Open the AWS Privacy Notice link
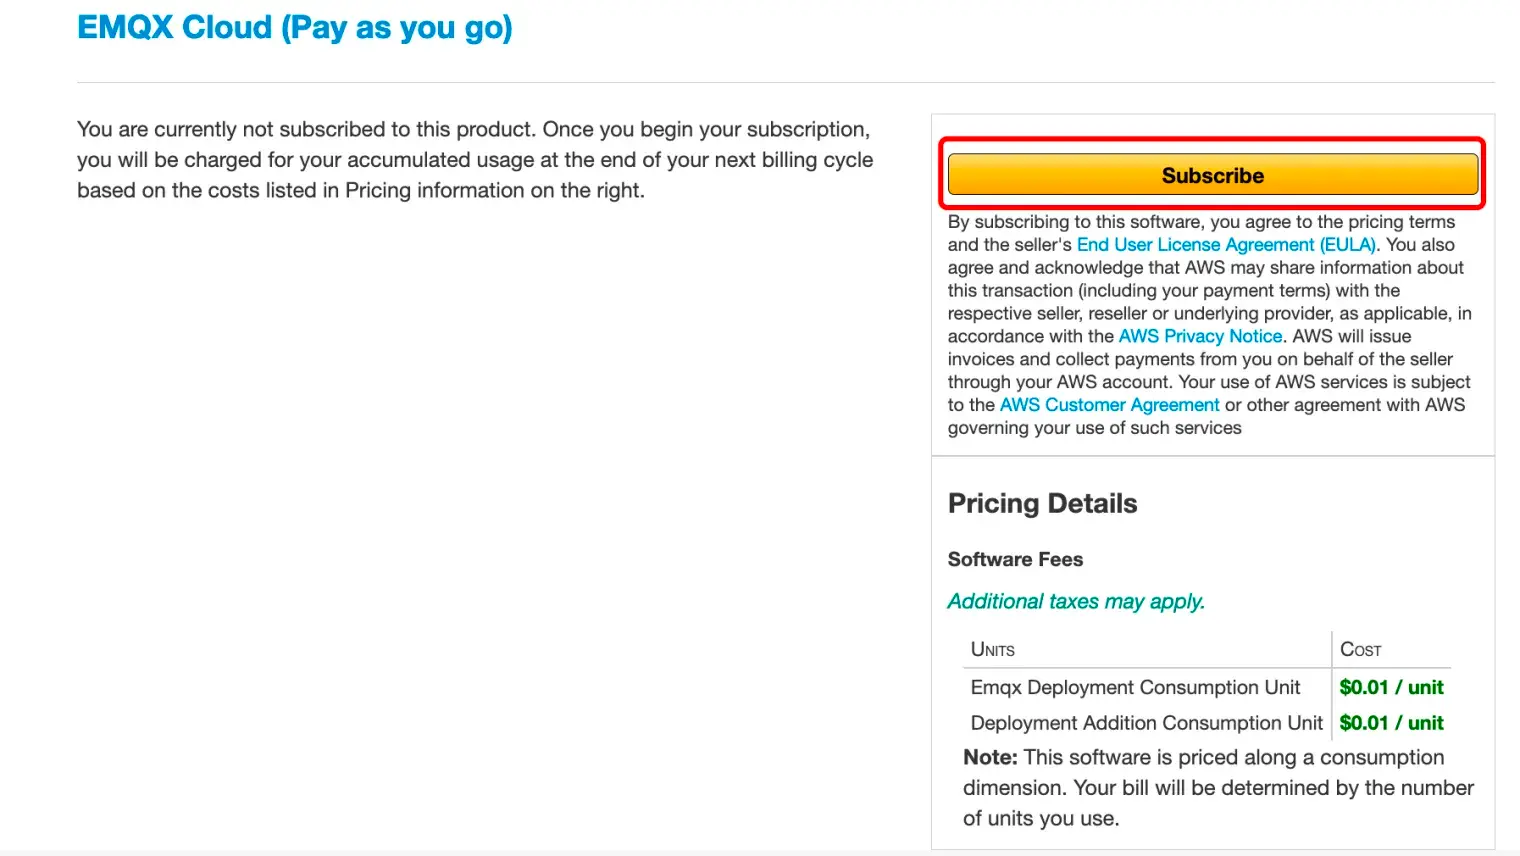 tap(1200, 337)
